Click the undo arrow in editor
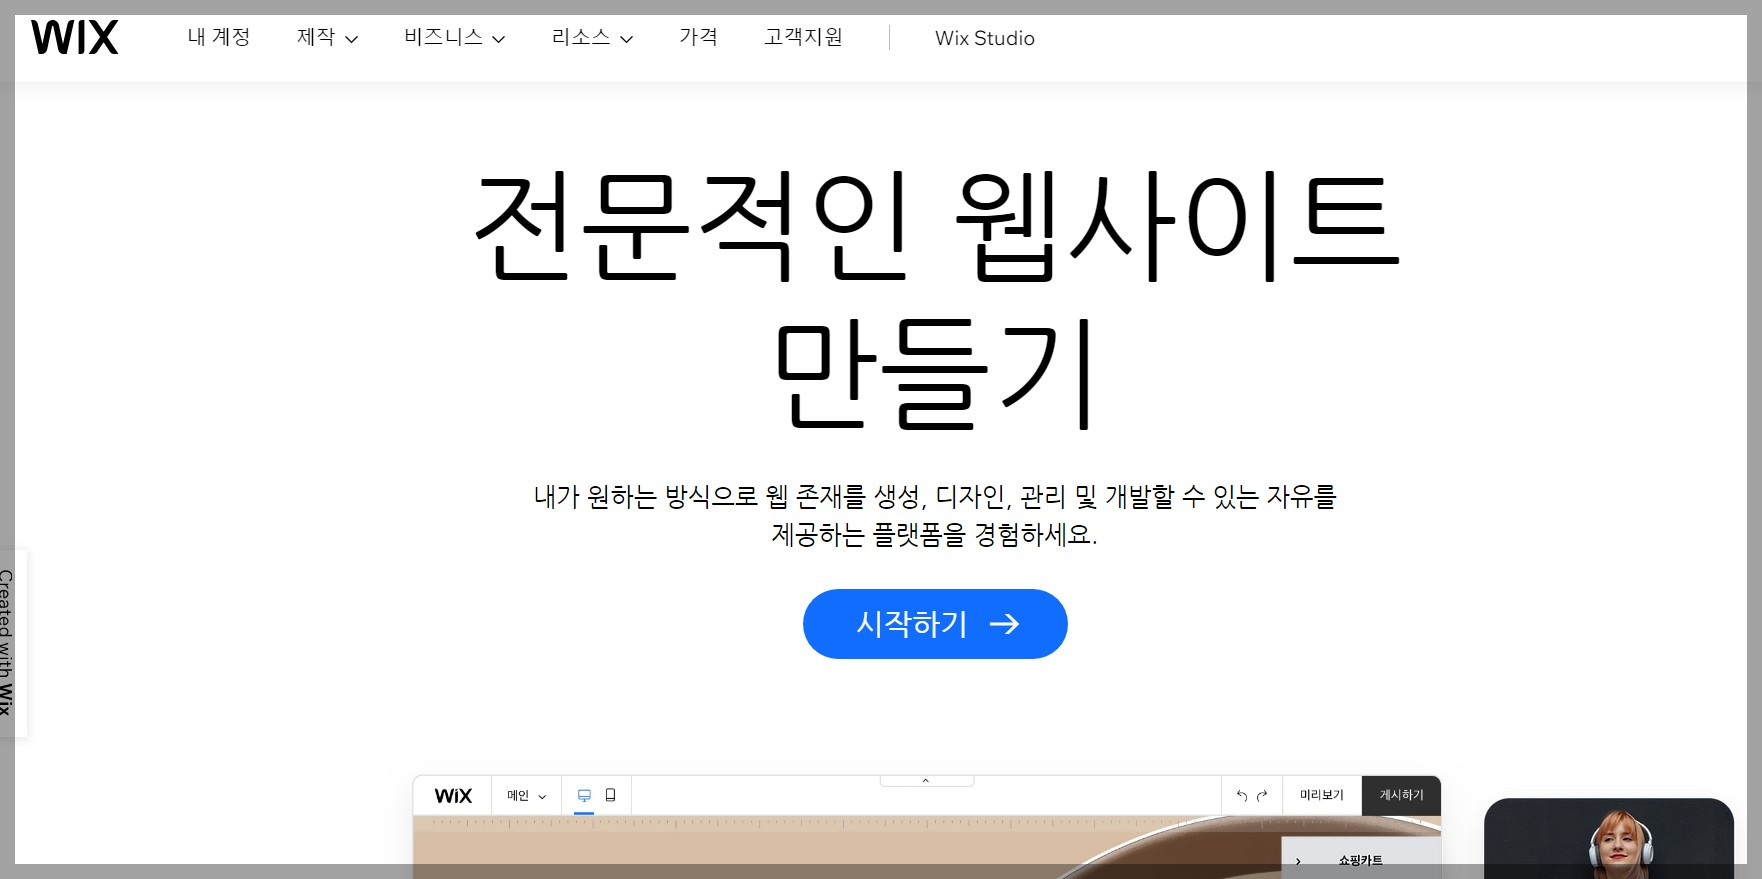1762x879 pixels. click(1242, 796)
